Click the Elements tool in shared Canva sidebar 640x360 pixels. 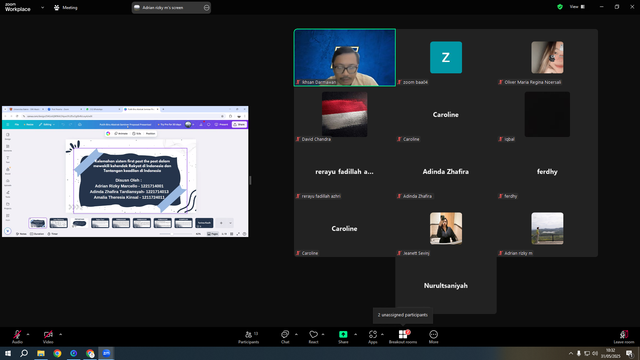(x=7, y=148)
